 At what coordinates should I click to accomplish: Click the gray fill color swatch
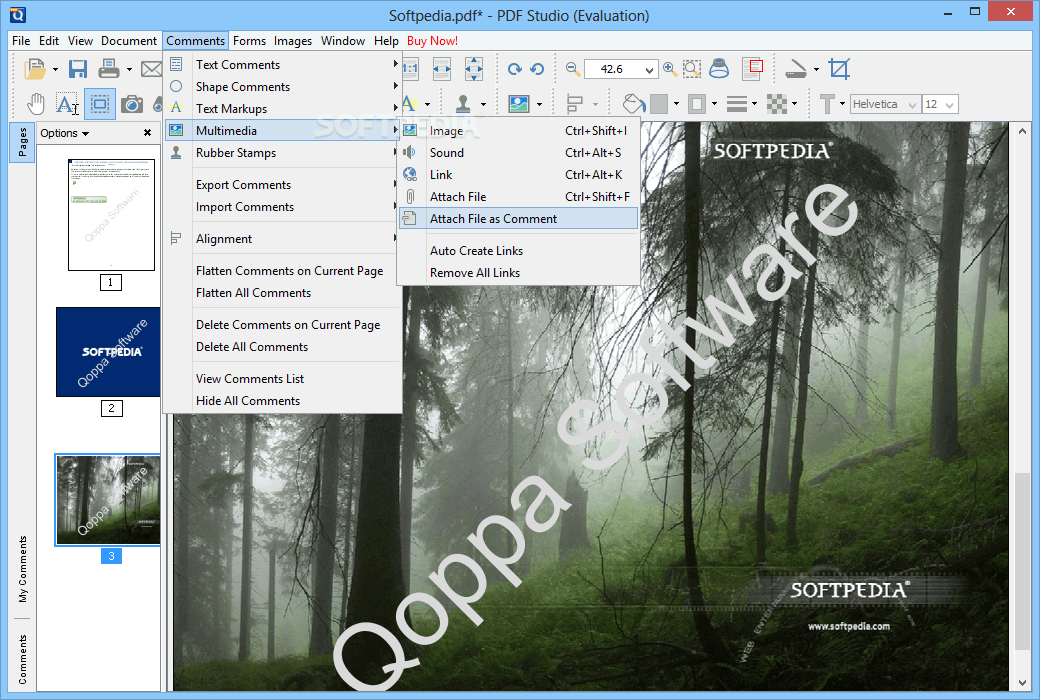pyautogui.click(x=659, y=104)
